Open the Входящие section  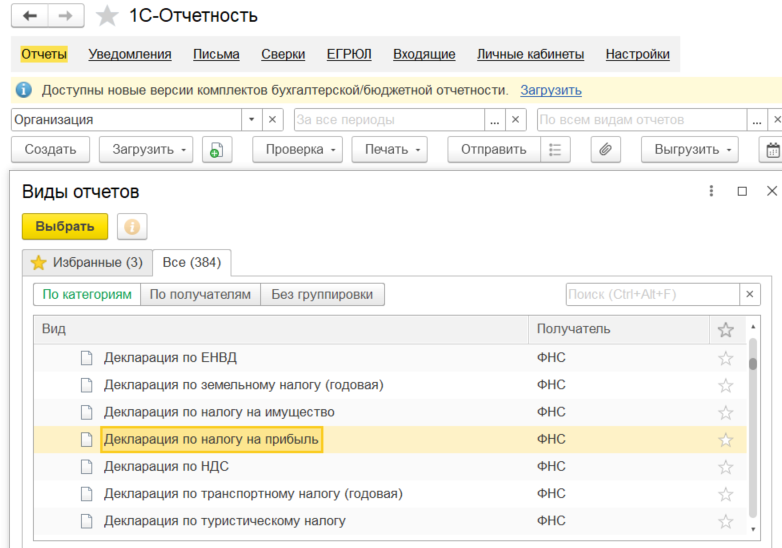click(x=424, y=54)
